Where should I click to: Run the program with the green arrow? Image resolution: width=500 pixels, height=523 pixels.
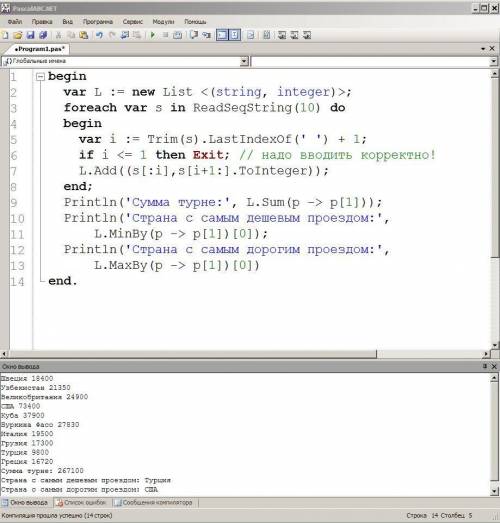[x=153, y=35]
